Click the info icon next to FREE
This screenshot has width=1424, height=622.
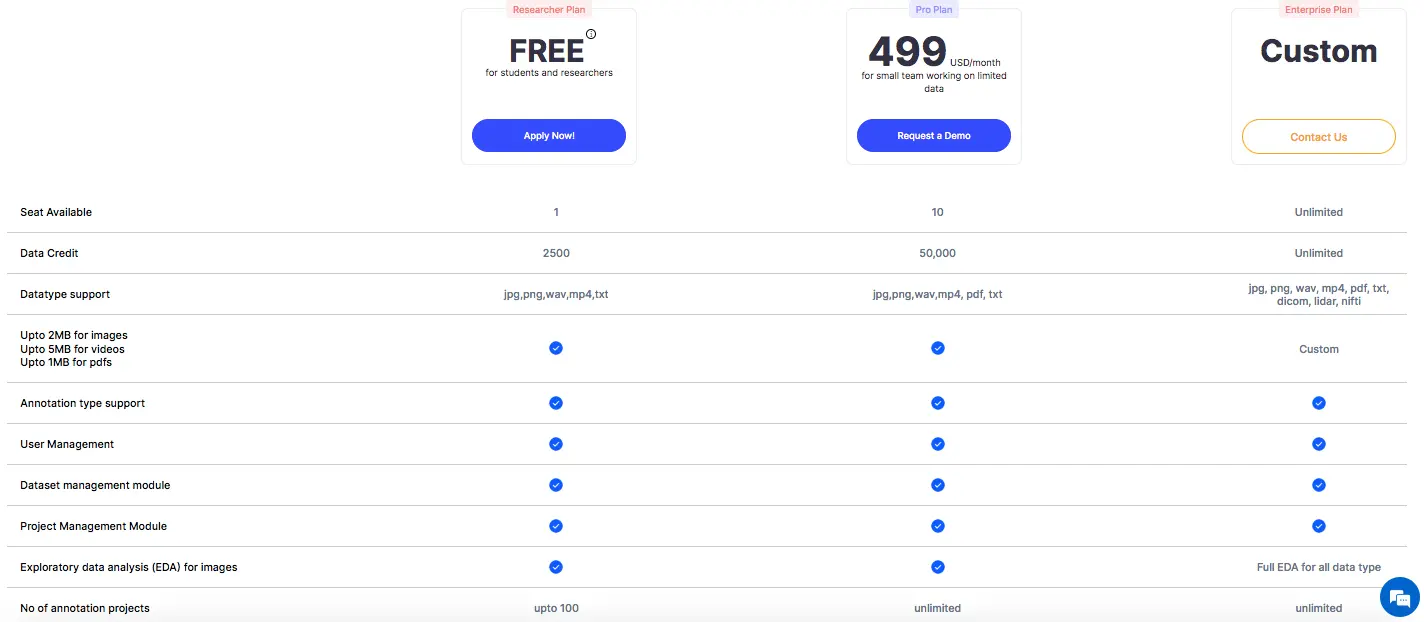tap(591, 34)
